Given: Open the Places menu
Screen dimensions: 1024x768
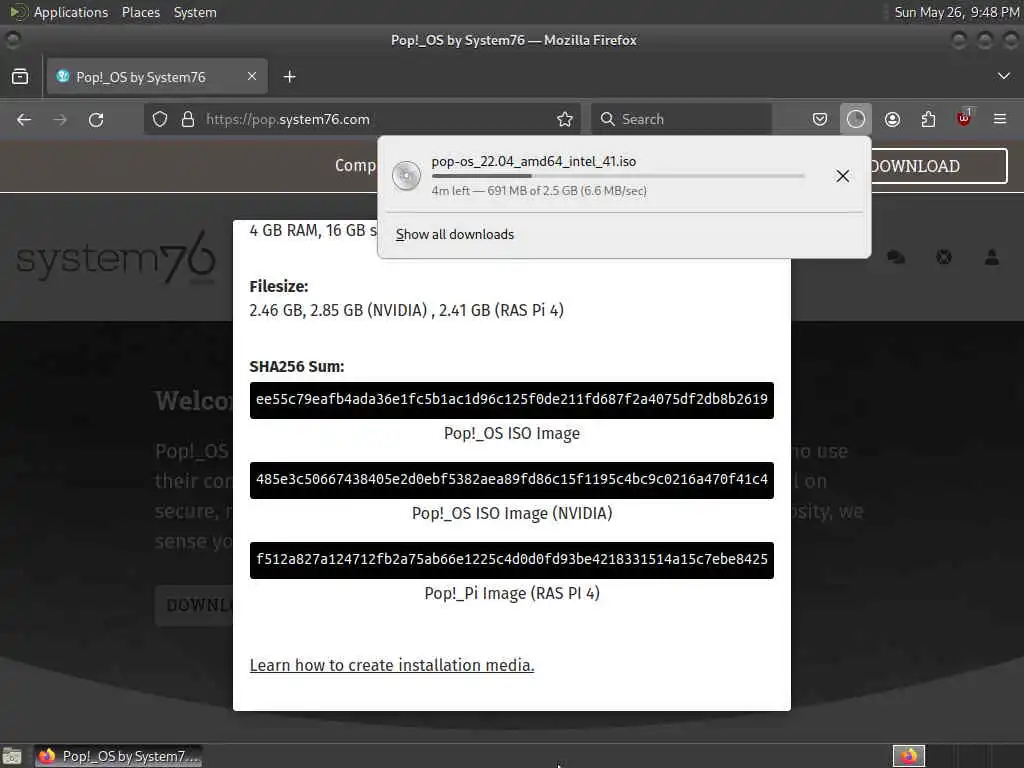Looking at the screenshot, I should pos(140,12).
